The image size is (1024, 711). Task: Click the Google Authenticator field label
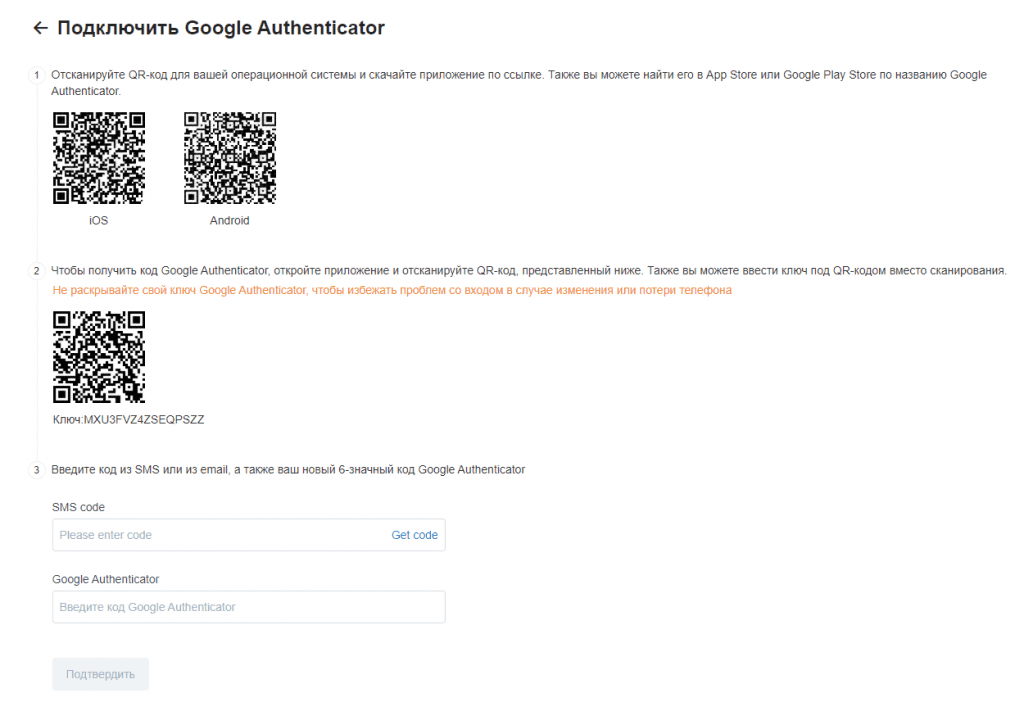click(x=106, y=579)
